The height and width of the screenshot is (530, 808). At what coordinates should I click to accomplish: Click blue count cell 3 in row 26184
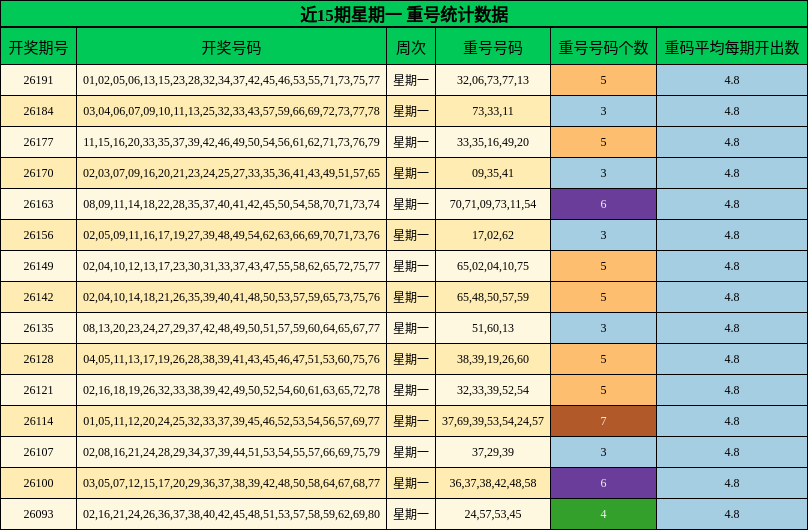(x=603, y=111)
